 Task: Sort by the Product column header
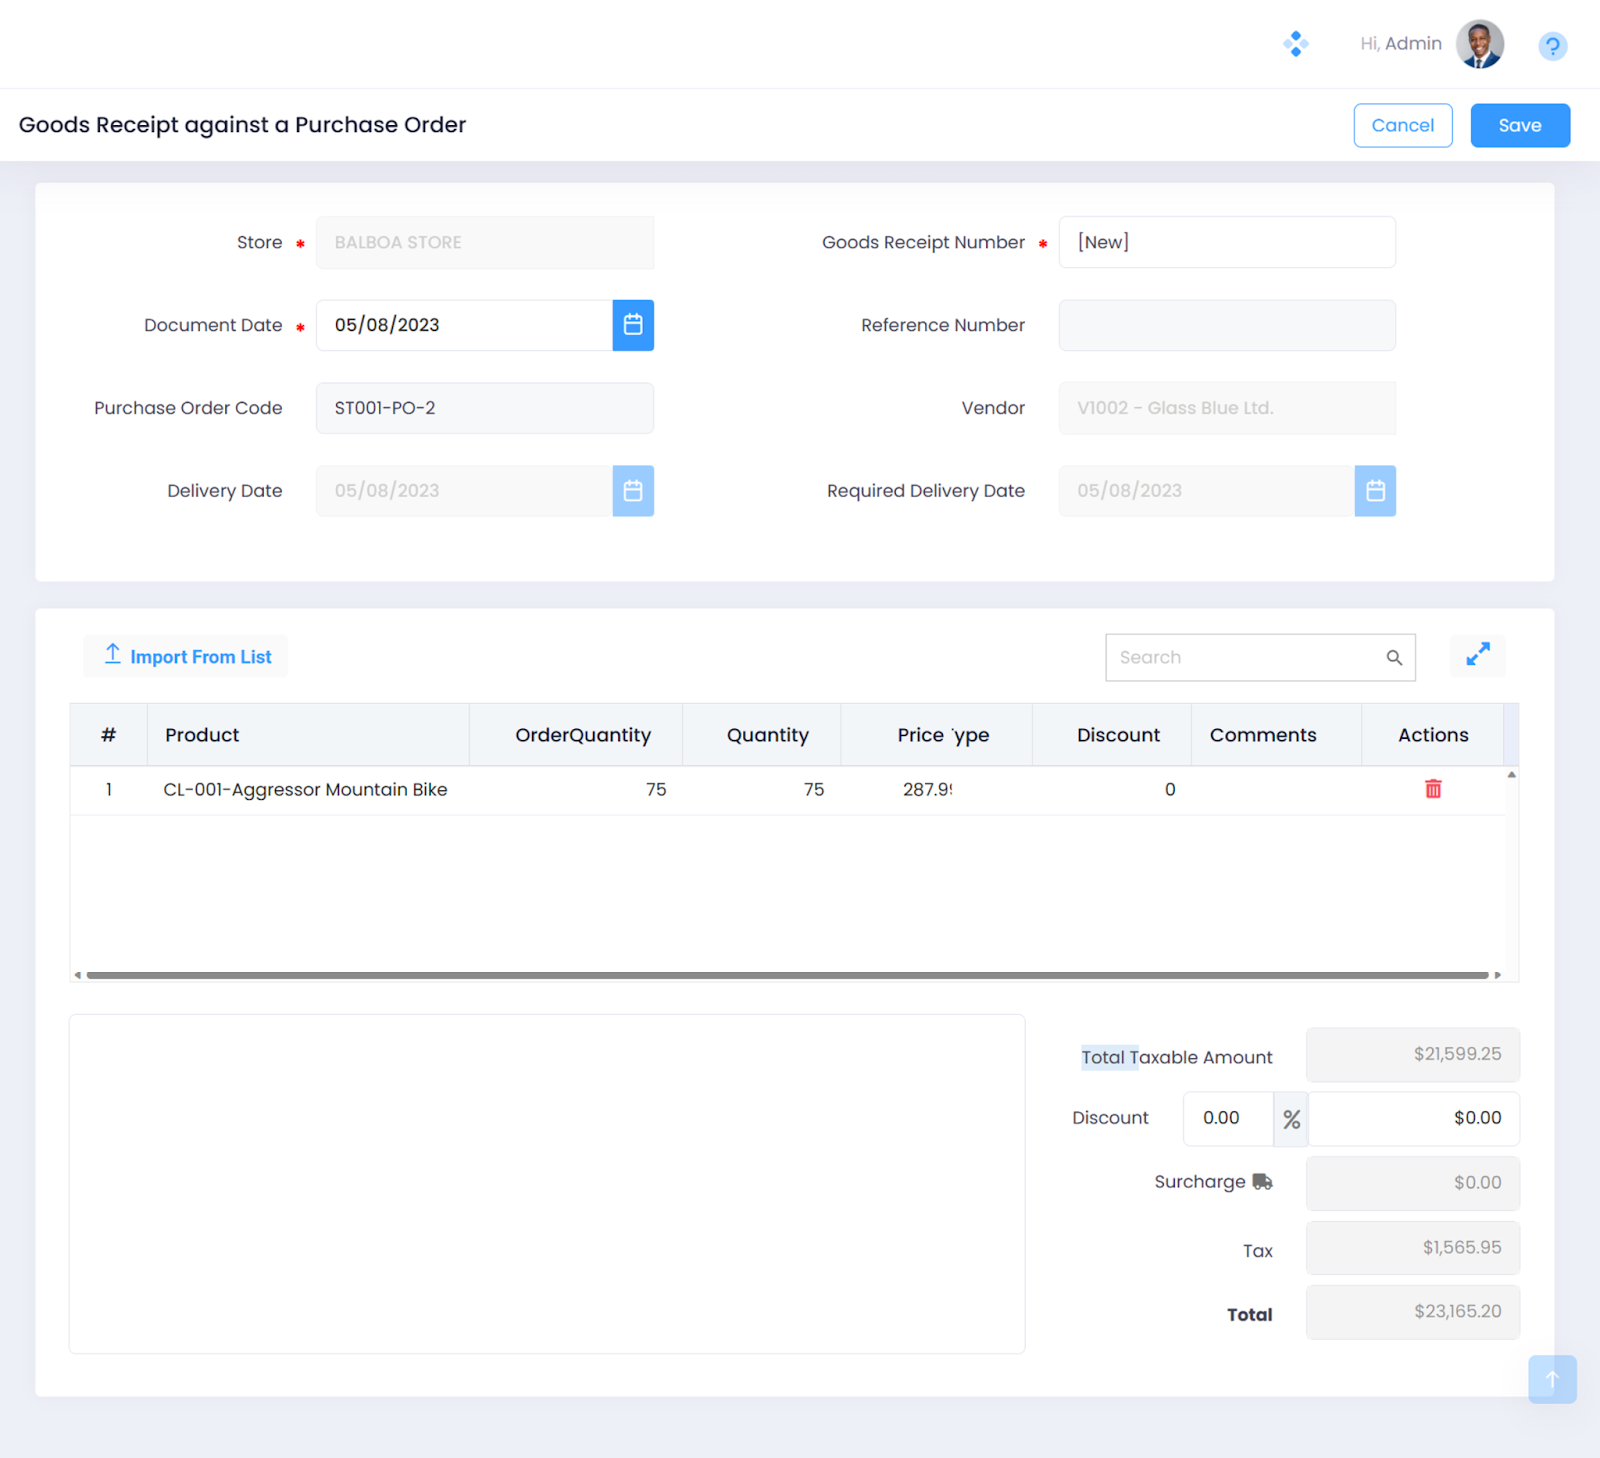203,735
